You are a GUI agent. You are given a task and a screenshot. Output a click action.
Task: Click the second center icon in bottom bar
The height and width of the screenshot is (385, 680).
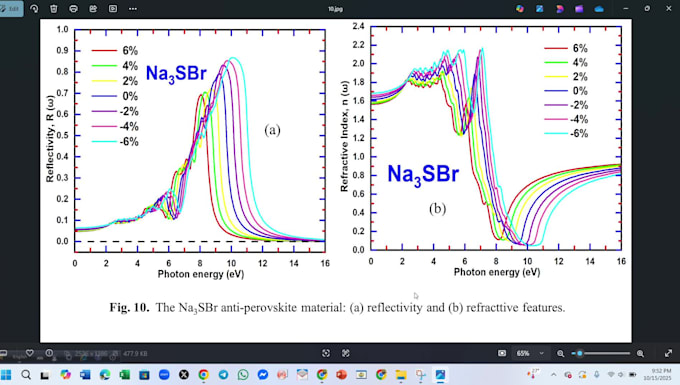[x=346, y=353]
